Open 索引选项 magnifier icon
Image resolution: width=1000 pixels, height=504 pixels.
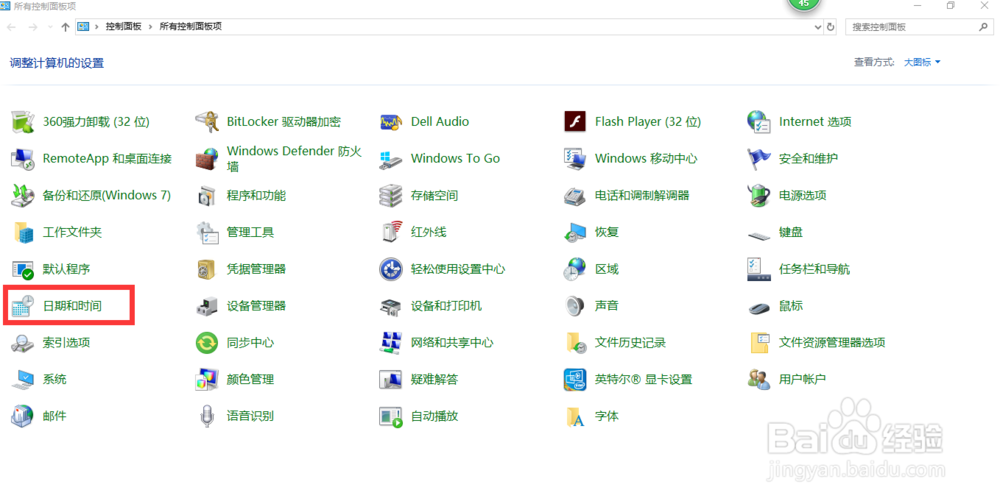(x=23, y=343)
